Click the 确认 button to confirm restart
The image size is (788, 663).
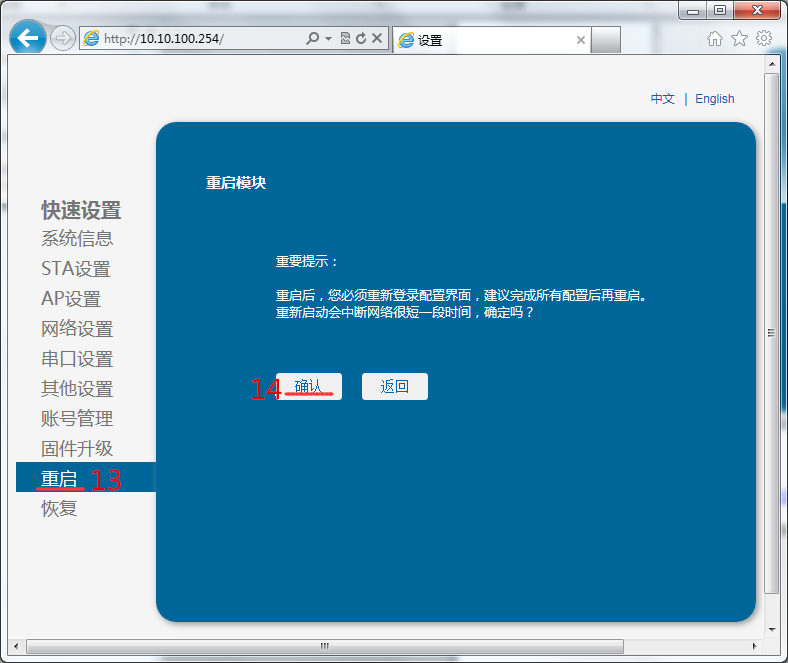point(309,387)
